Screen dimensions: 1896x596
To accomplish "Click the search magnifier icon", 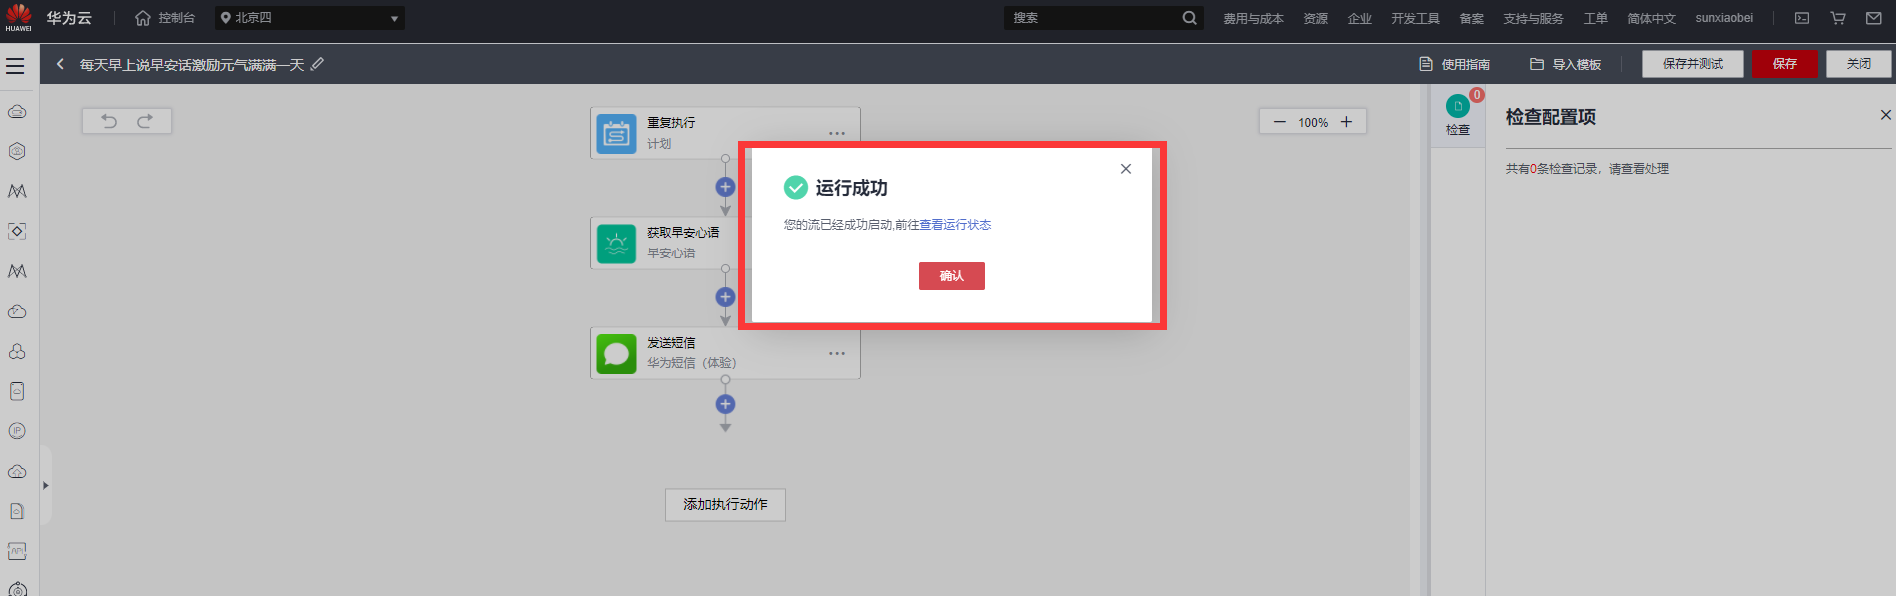I will [1189, 18].
